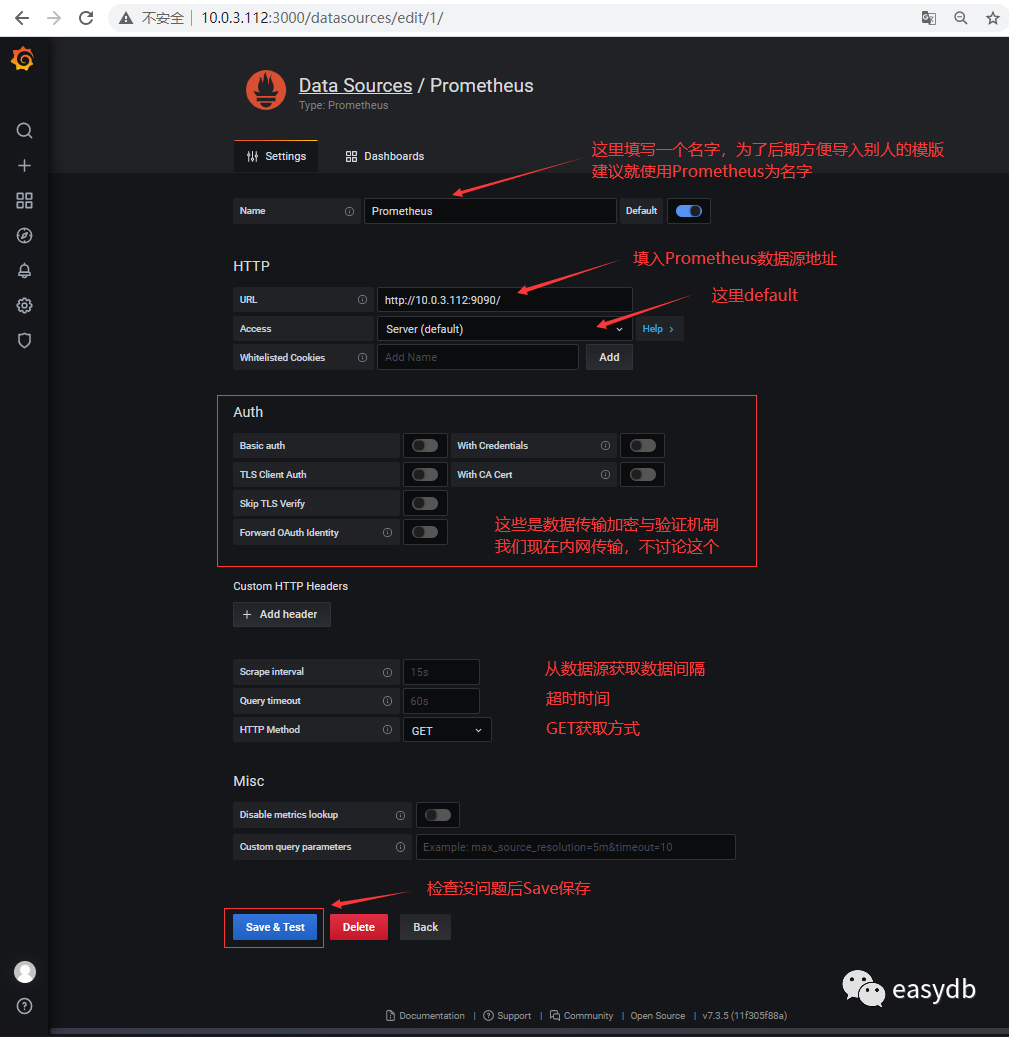This screenshot has width=1009, height=1037.
Task: Click the info icon next to Custom query parameters
Action: (400, 847)
